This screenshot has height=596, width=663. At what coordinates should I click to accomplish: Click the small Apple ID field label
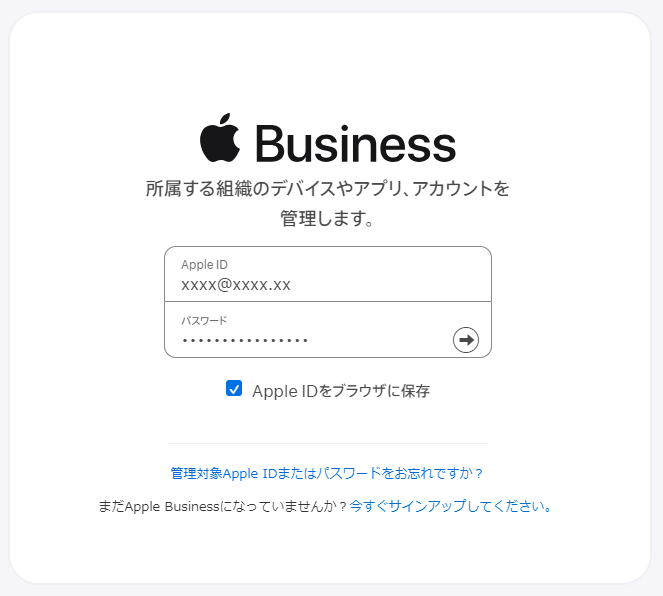point(204,265)
